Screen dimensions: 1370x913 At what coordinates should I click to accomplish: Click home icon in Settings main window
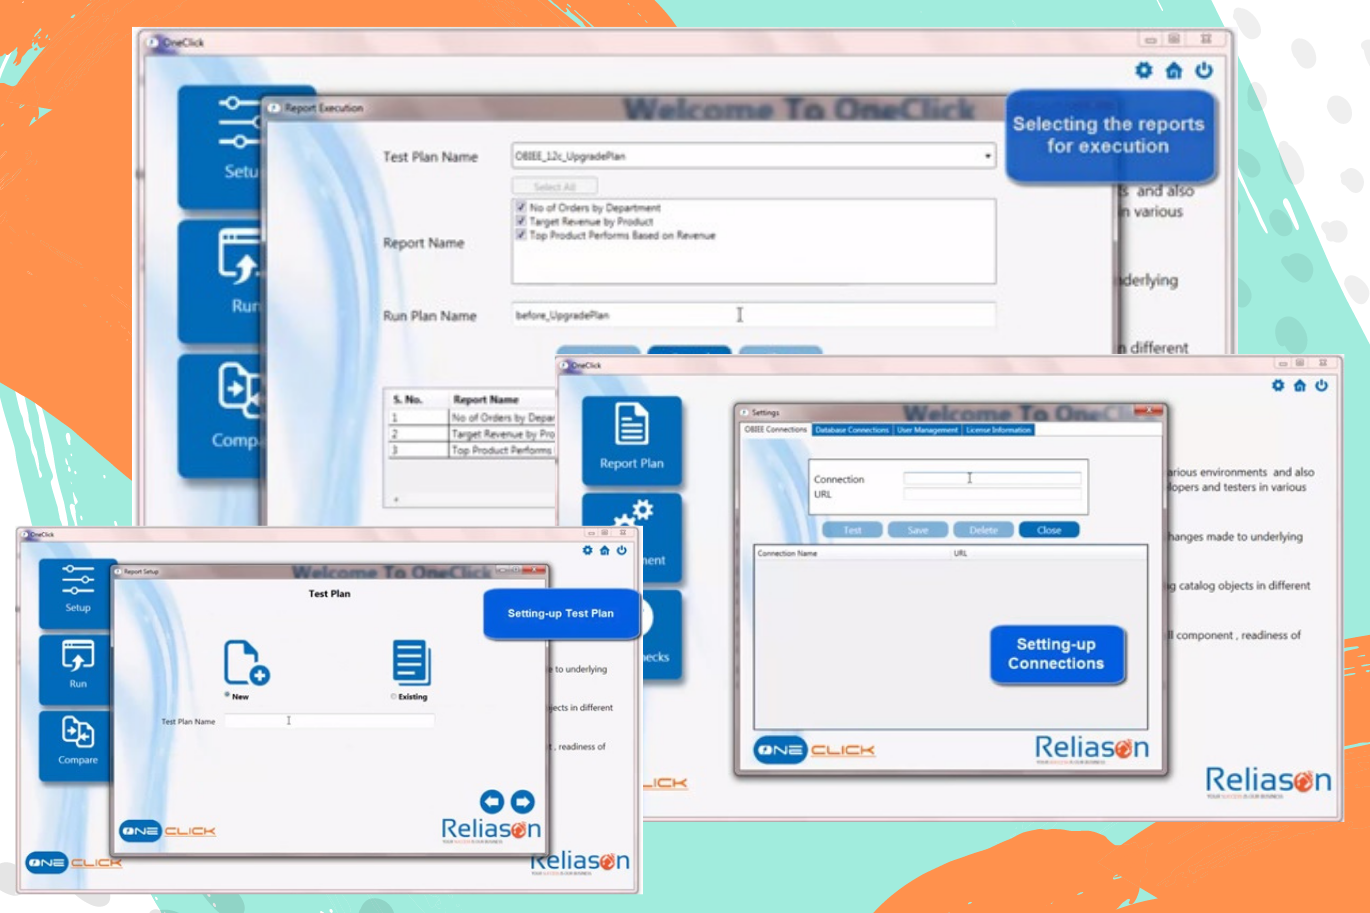tap(1300, 385)
